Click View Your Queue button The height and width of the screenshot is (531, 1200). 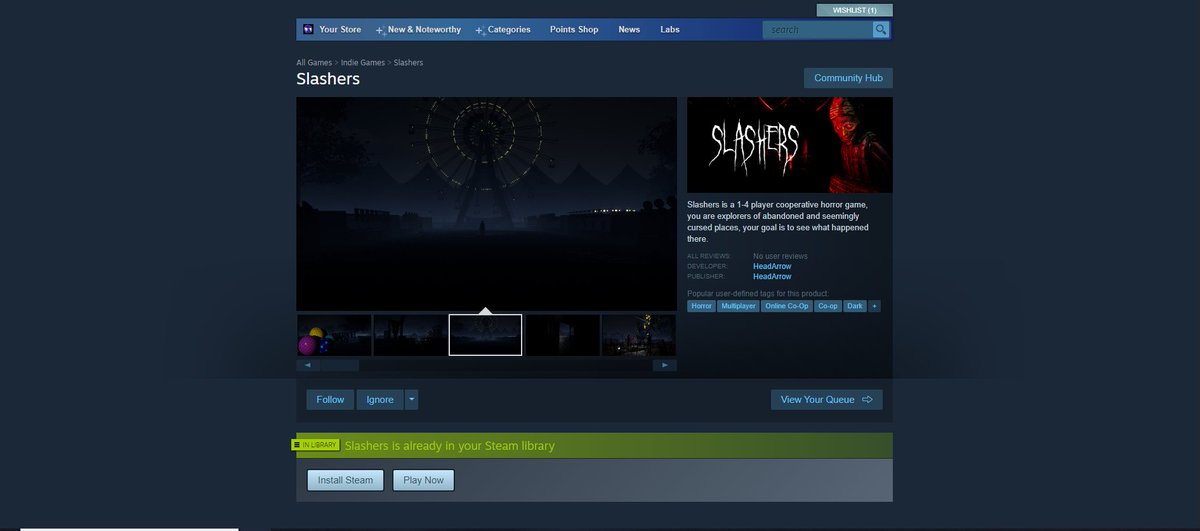tap(826, 400)
